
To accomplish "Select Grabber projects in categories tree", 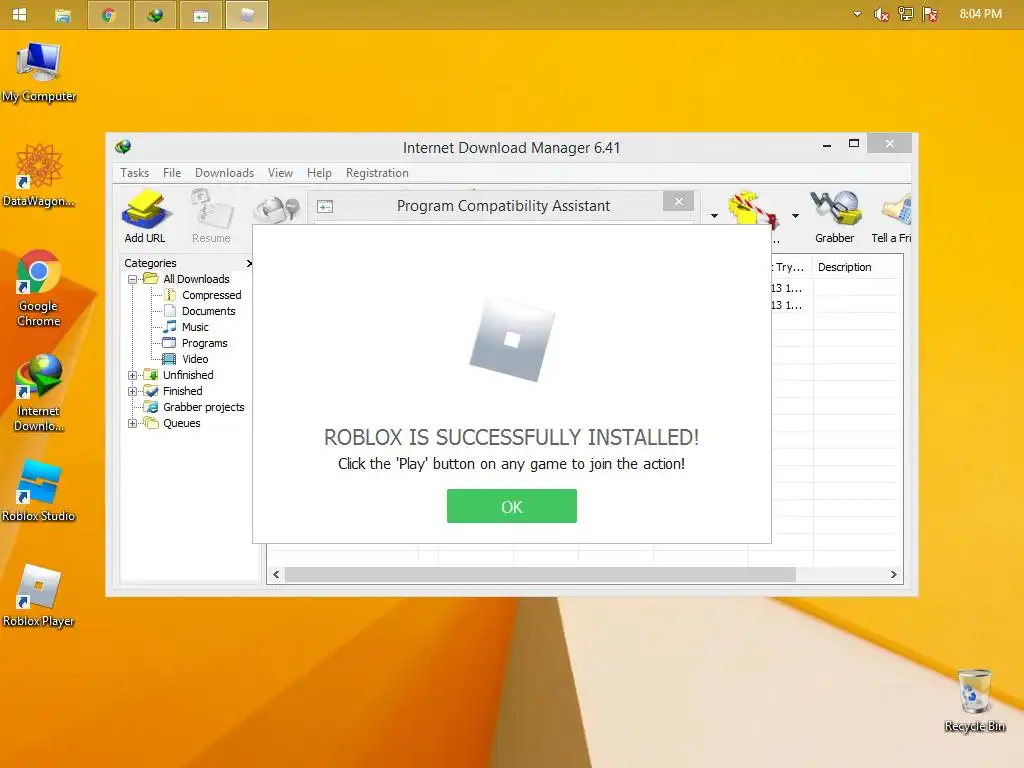I will tap(203, 408).
